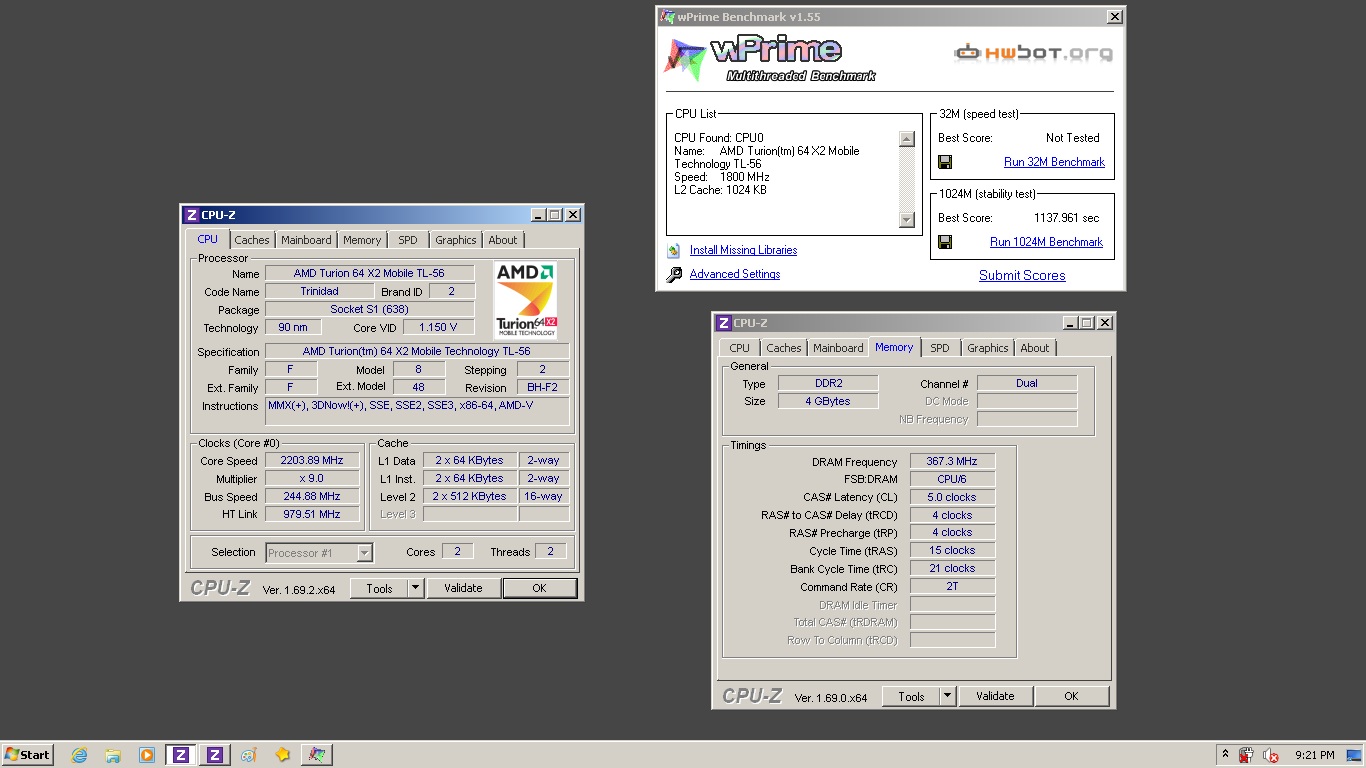
Task: Click the icon beside Install Missing Libraries
Action: (674, 250)
